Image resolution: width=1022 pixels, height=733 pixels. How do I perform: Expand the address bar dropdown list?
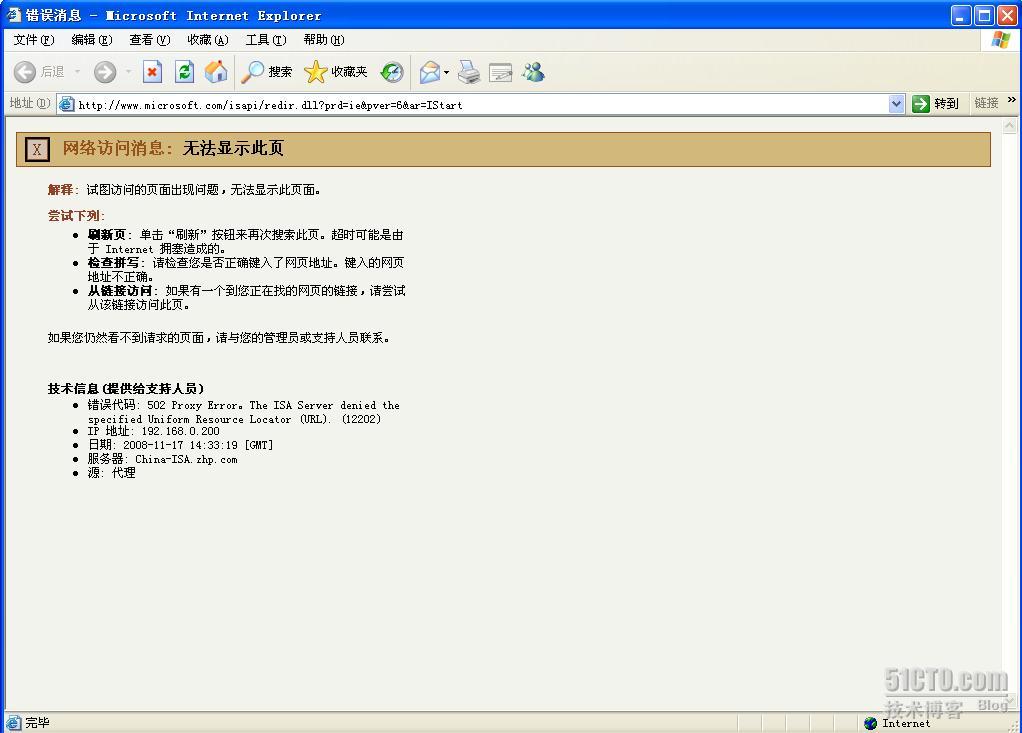pos(896,104)
